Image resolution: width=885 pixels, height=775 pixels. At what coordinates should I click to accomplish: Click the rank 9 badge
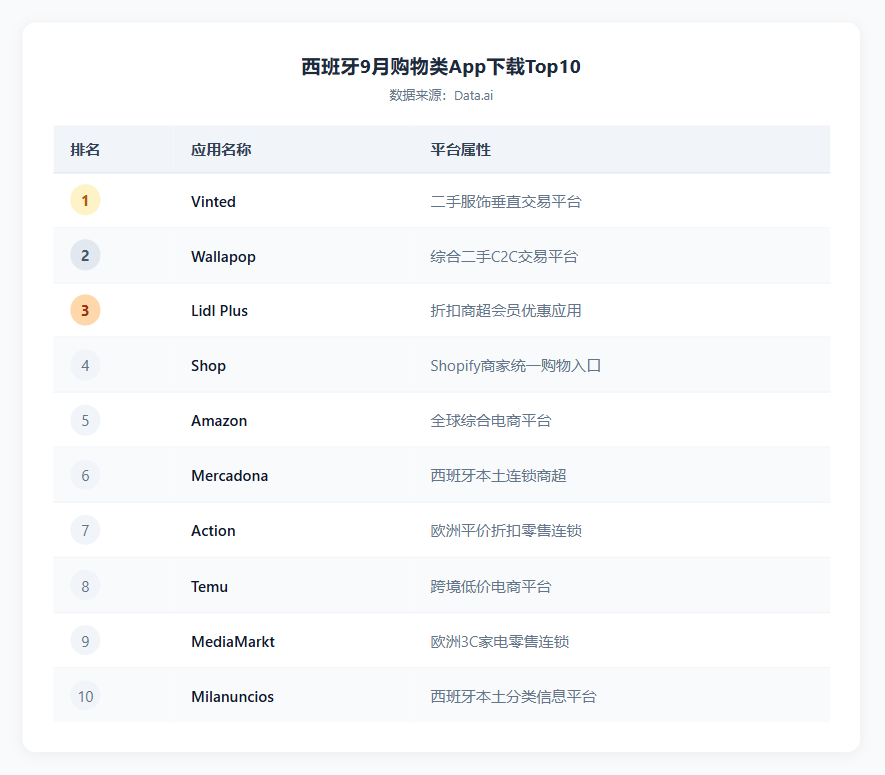coord(85,641)
